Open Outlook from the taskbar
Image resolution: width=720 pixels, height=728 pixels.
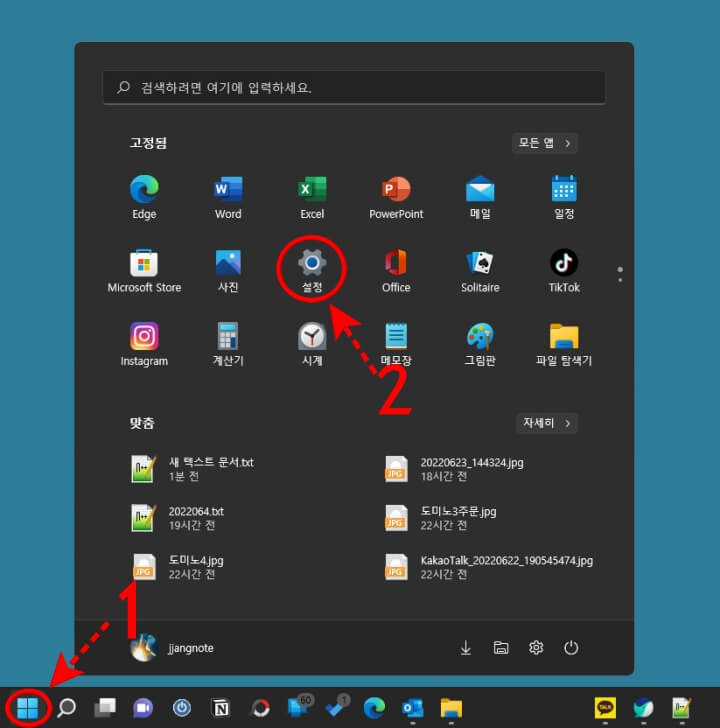point(413,708)
